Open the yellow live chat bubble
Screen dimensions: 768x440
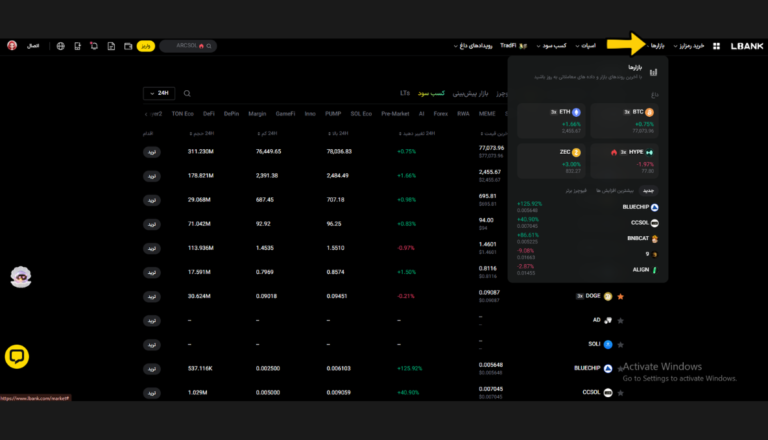[x=17, y=357]
